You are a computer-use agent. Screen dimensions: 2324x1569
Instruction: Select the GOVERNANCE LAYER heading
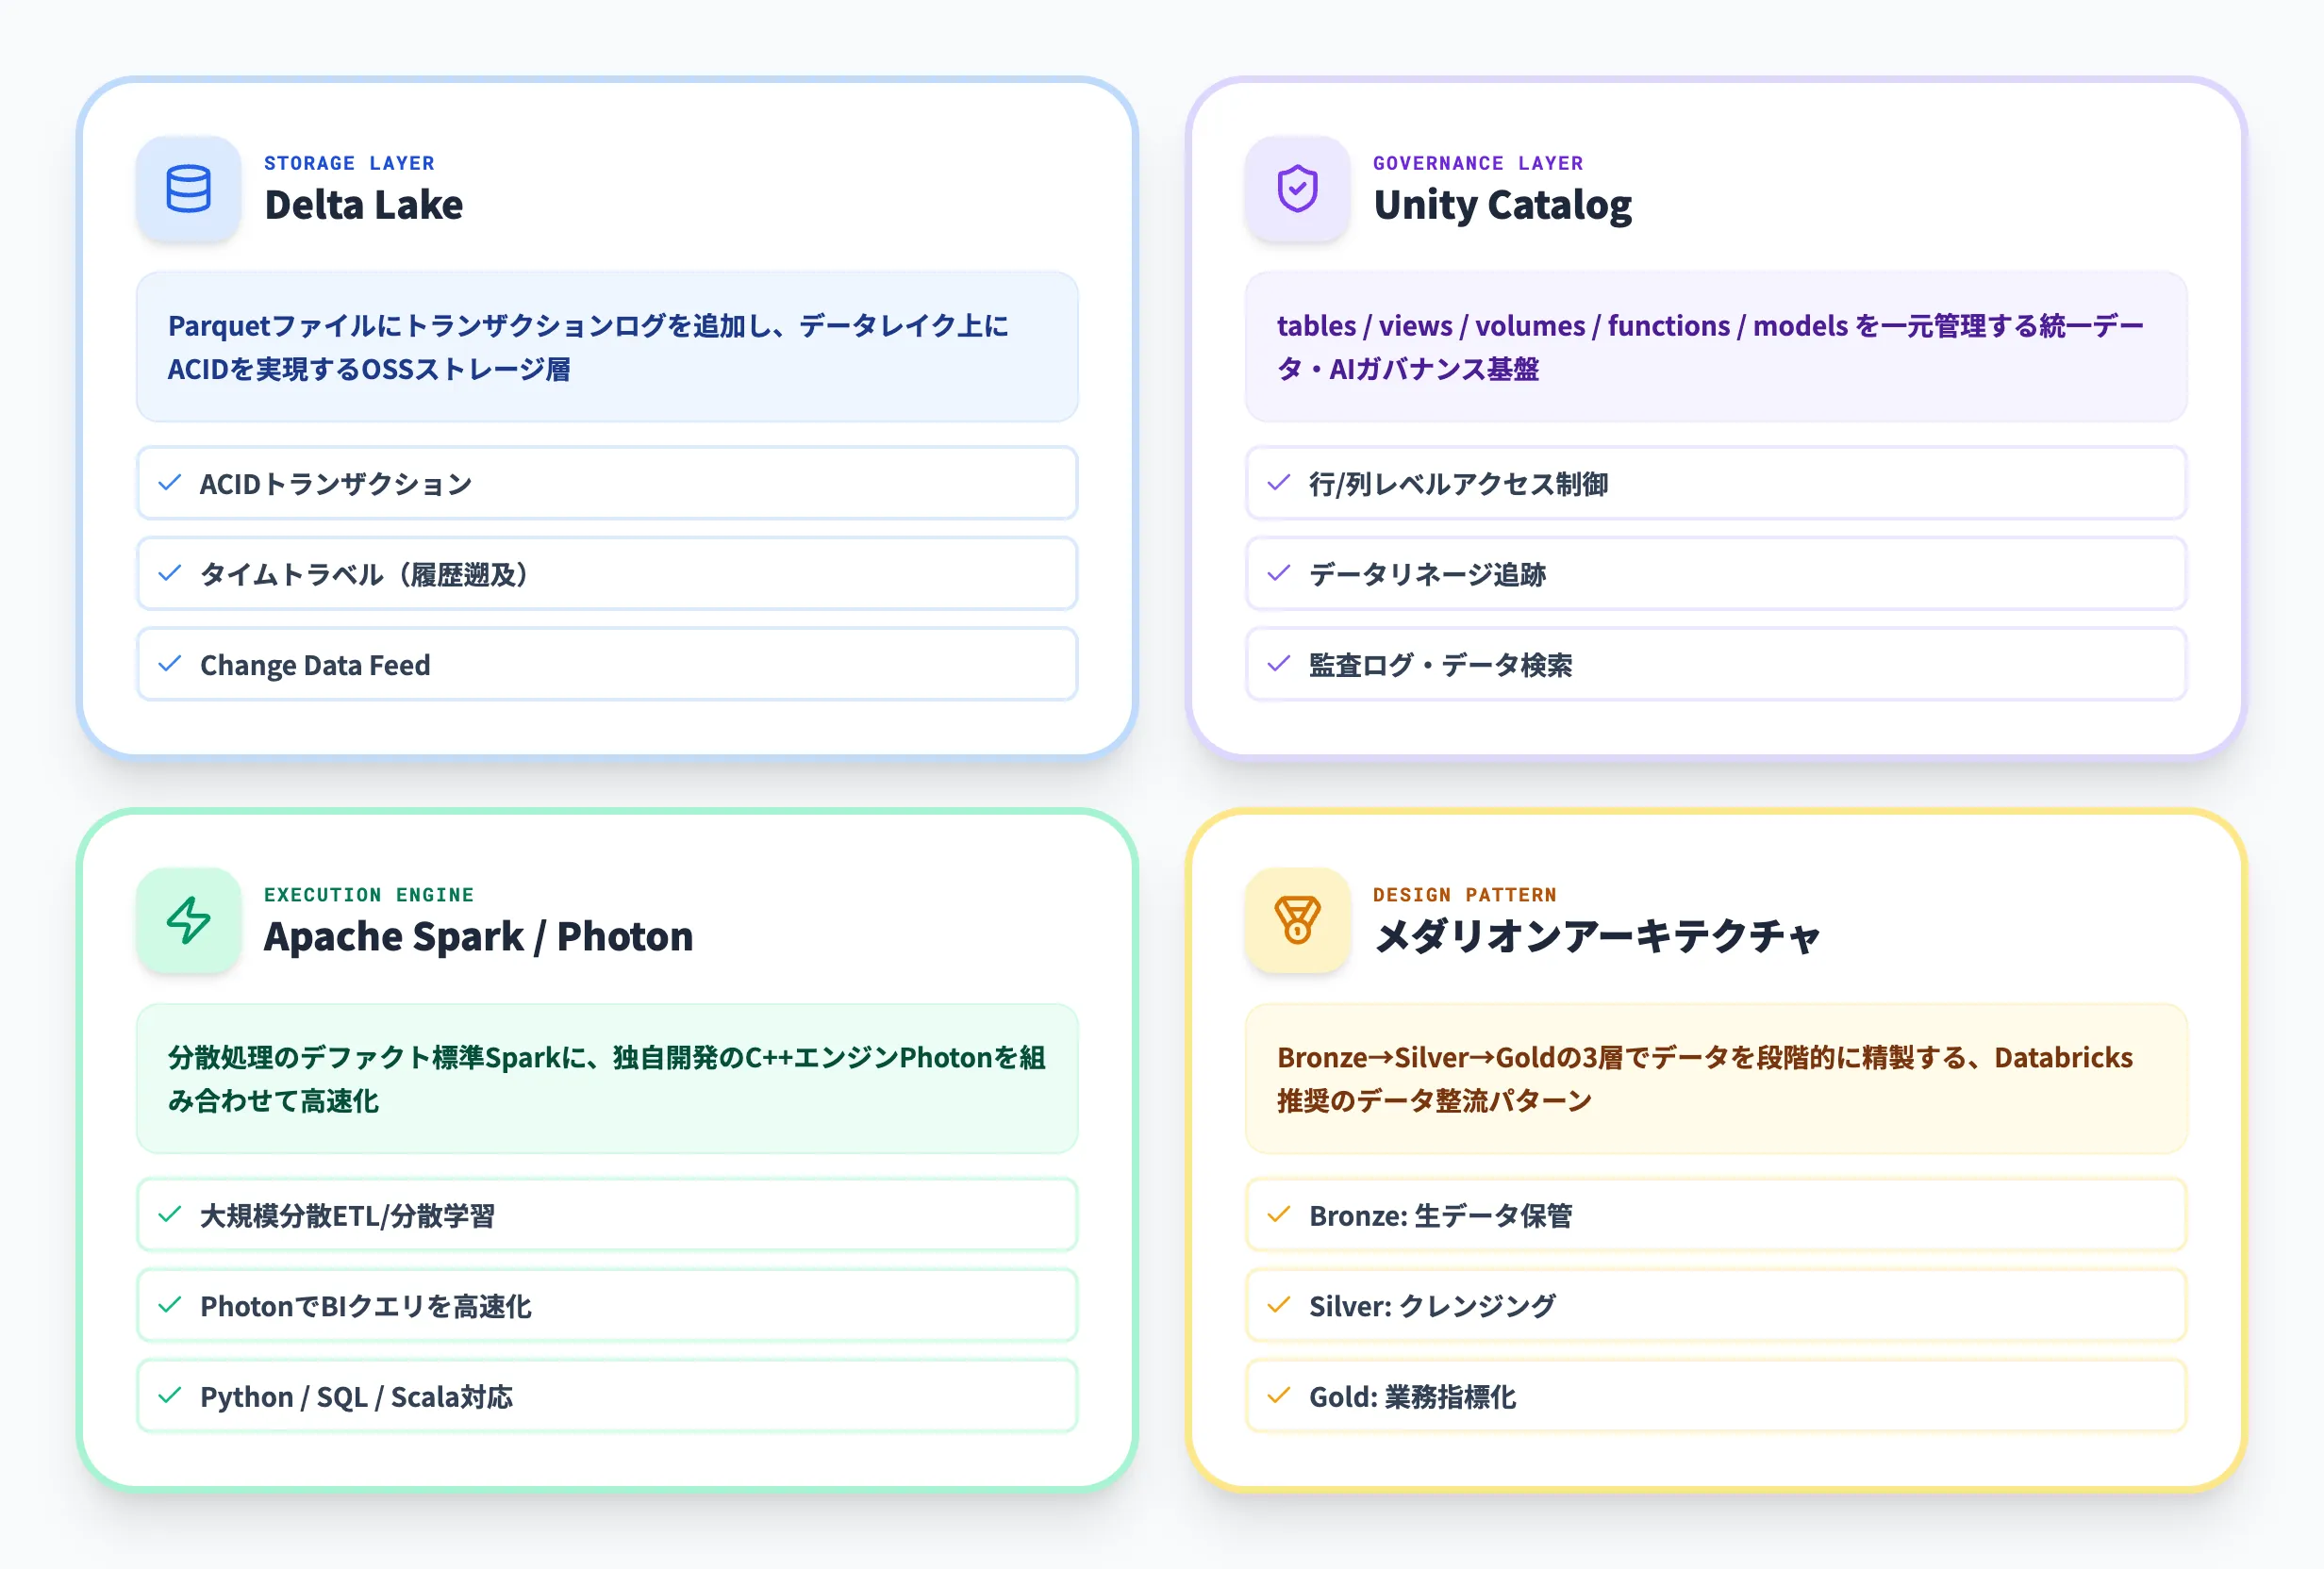coord(1478,163)
